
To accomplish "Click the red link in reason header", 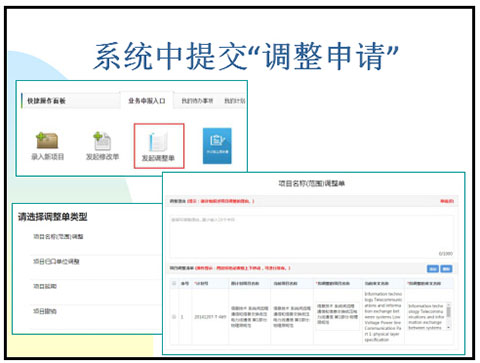I will point(447,201).
